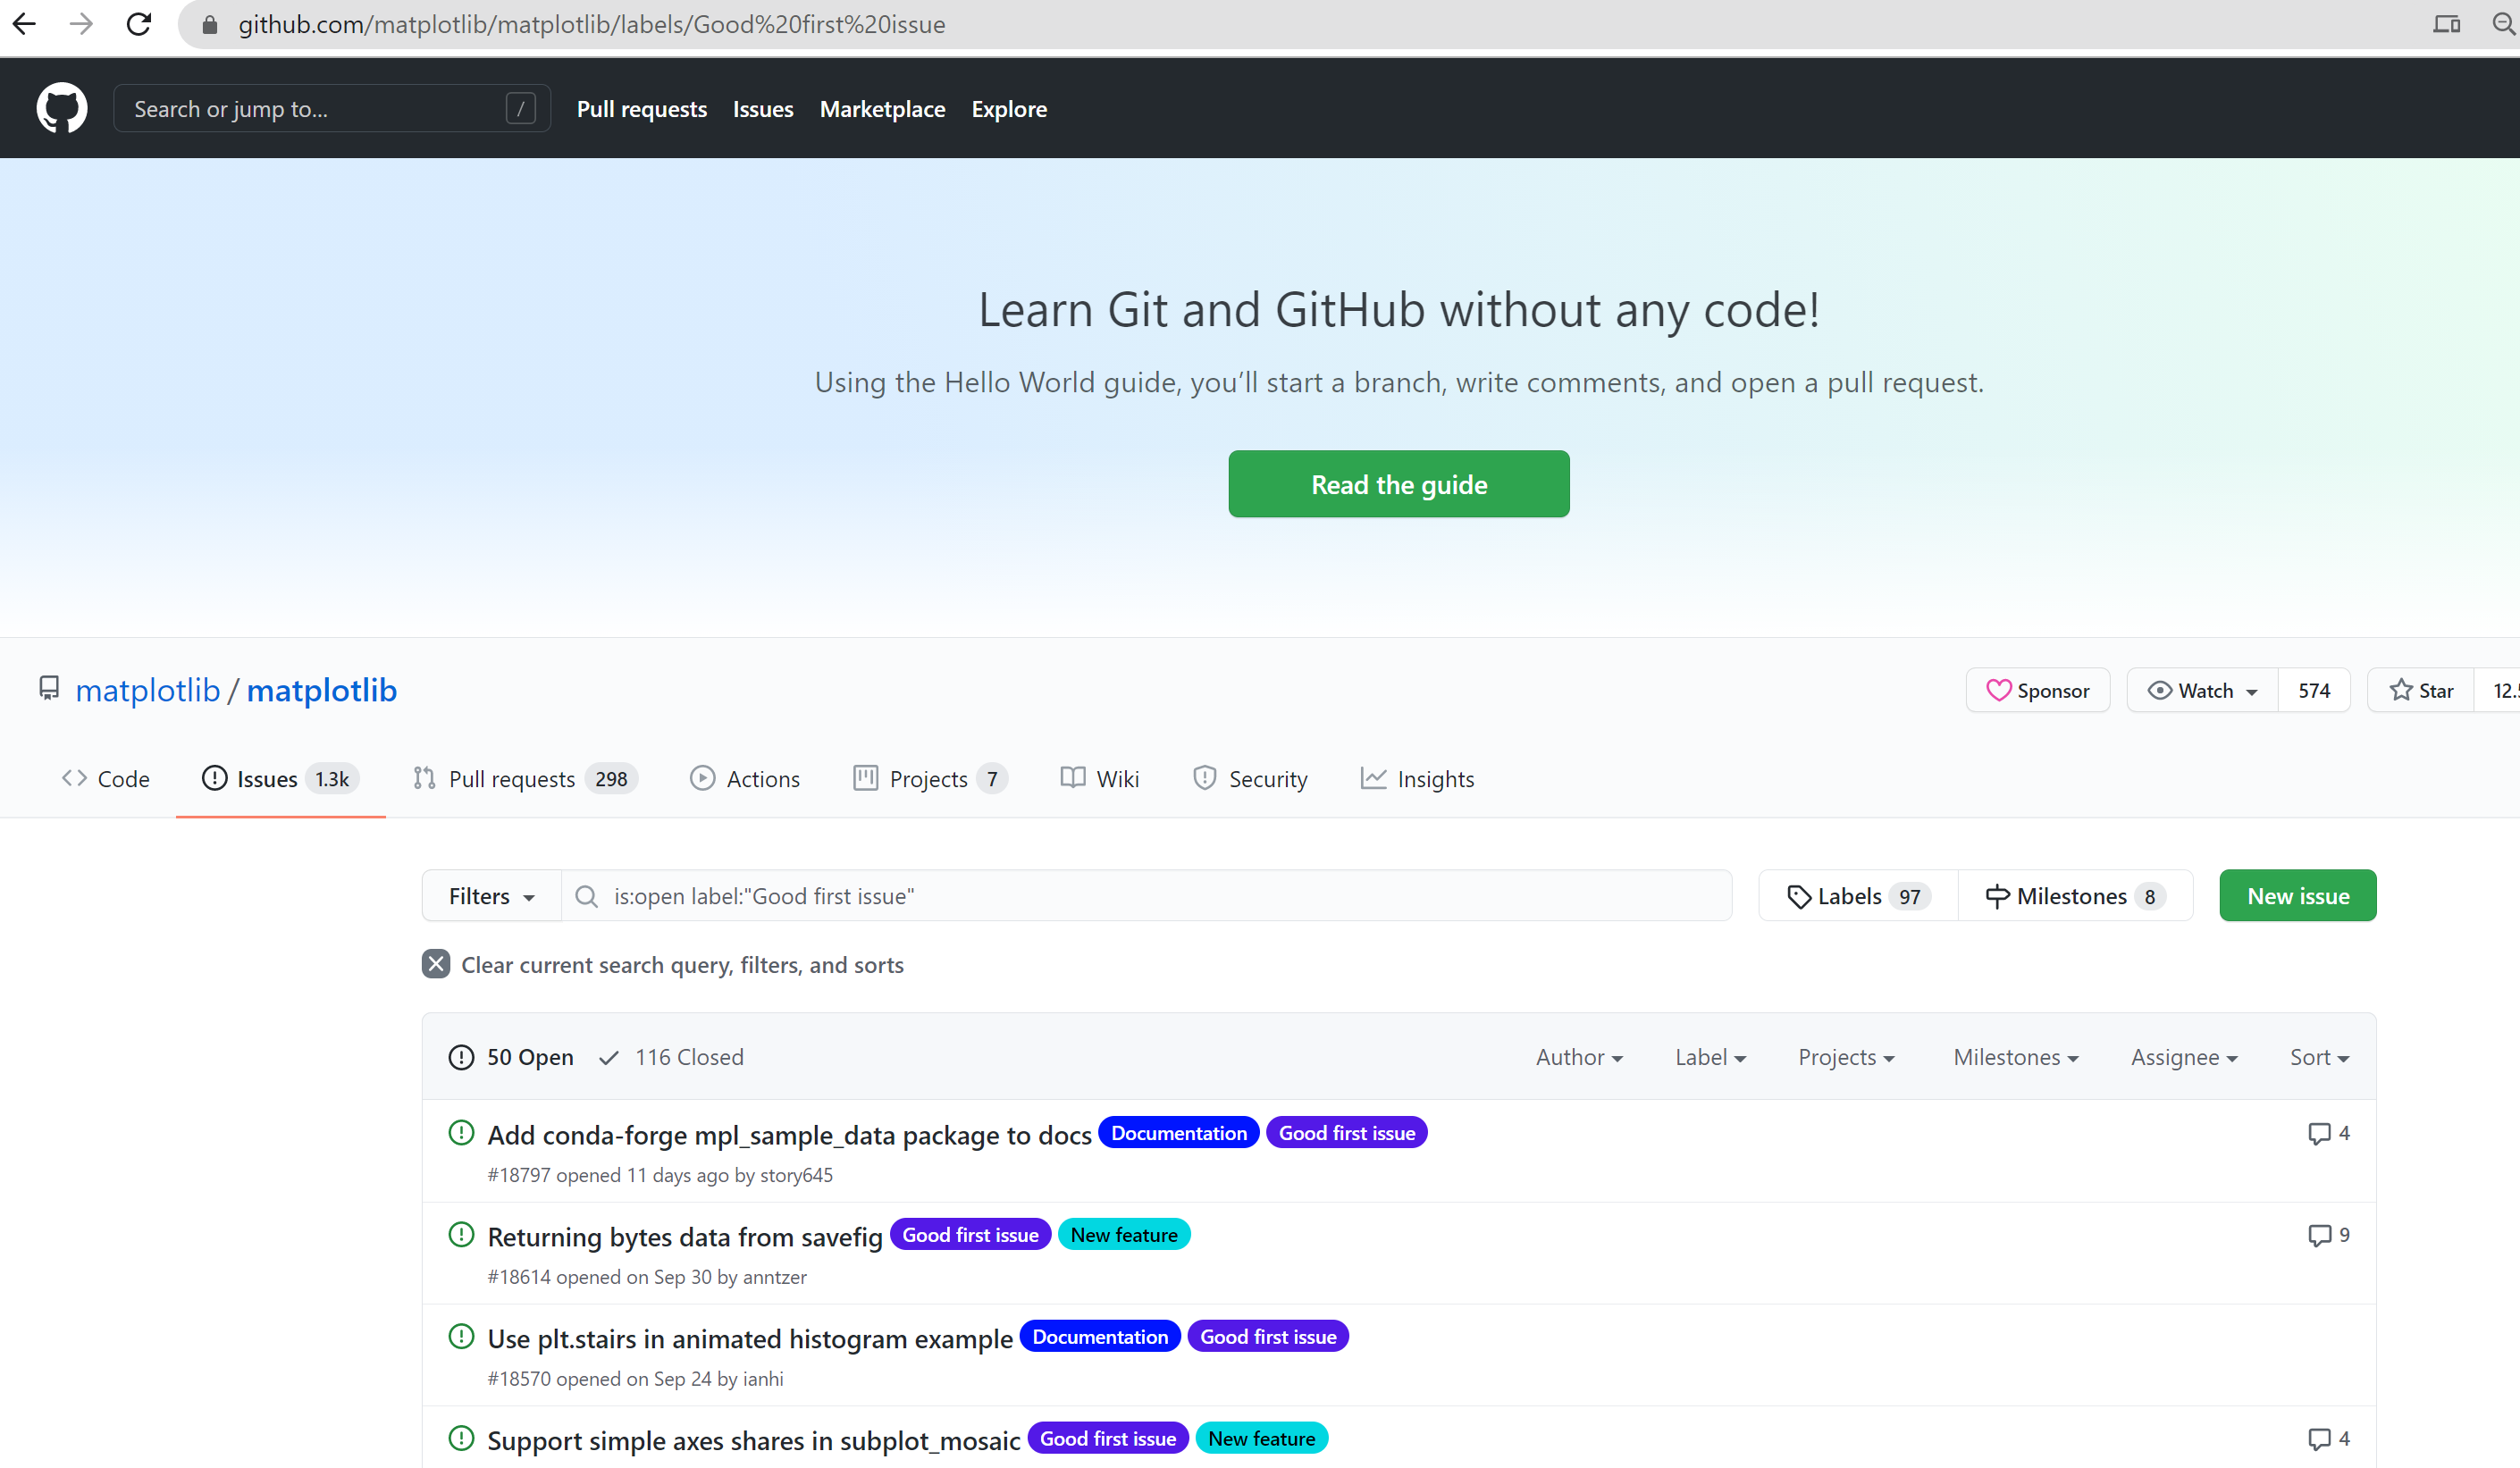Click the purple Good first issue label
This screenshot has width=2520, height=1468.
pyautogui.click(x=1346, y=1133)
